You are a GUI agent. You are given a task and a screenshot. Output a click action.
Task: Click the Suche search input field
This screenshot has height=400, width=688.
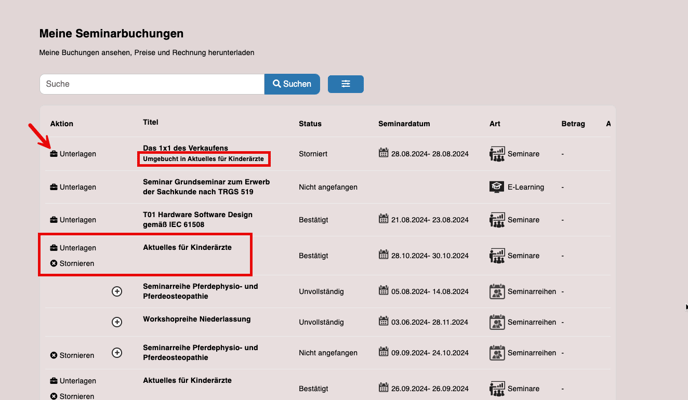click(x=151, y=84)
